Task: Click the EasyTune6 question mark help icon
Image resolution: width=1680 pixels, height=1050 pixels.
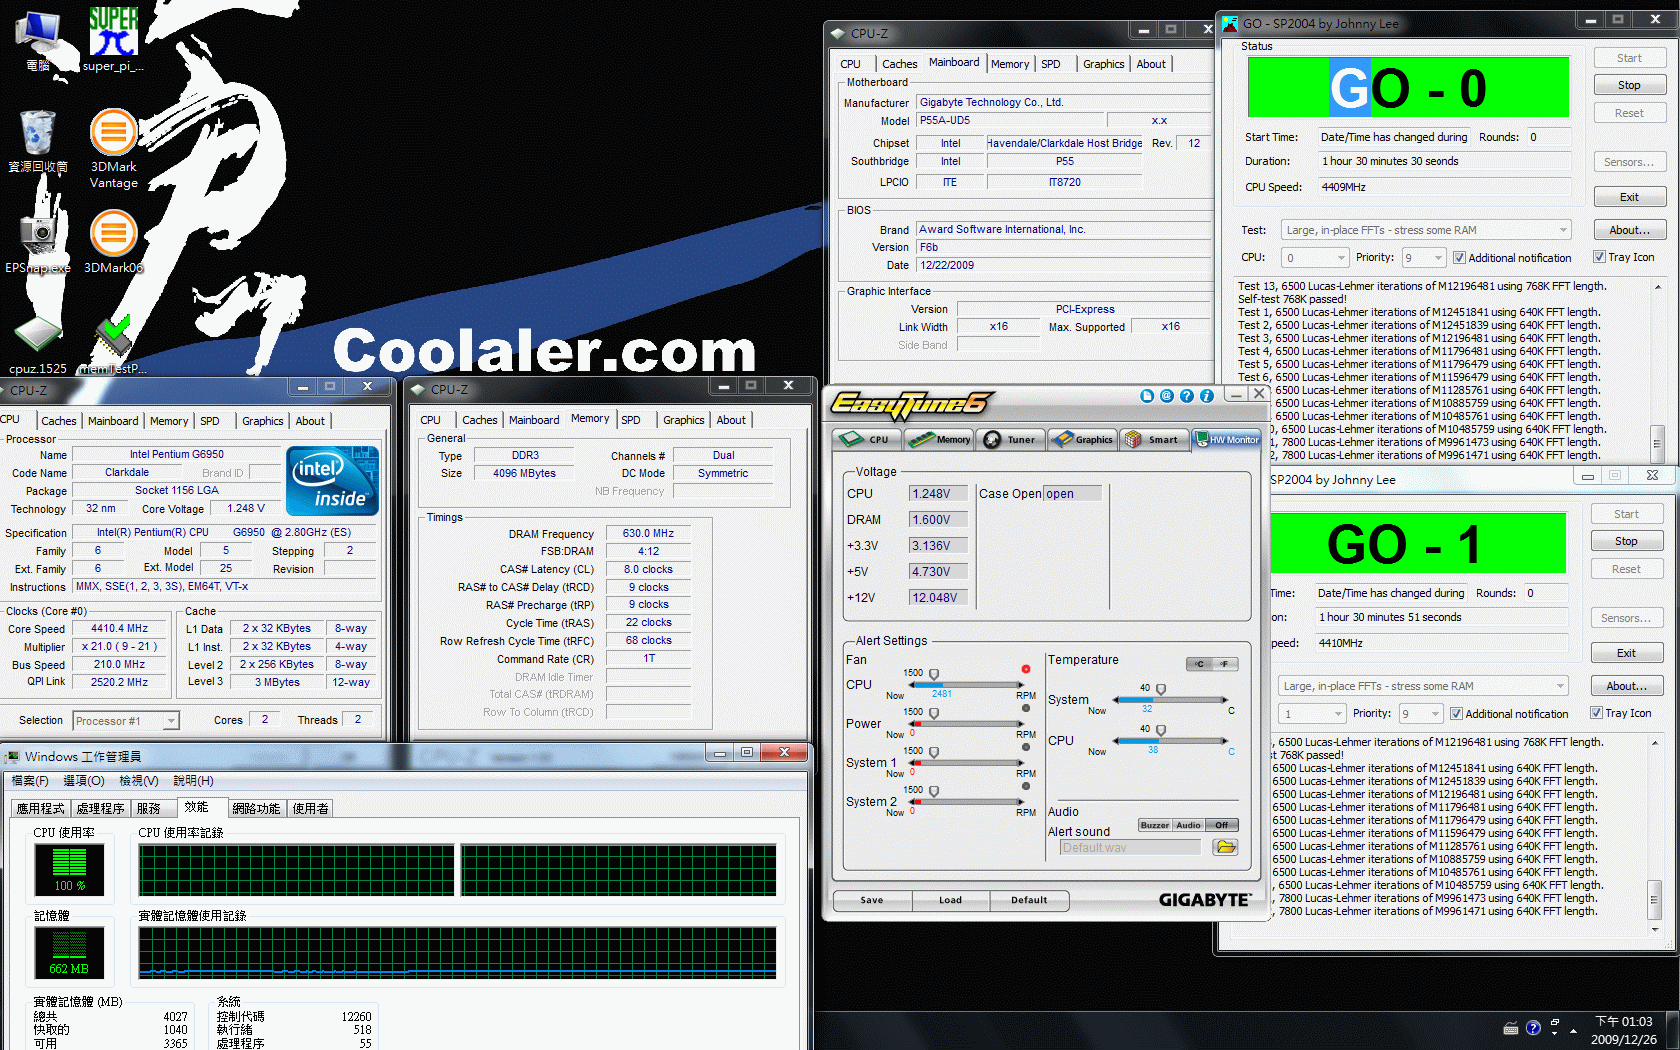Action: (1187, 396)
